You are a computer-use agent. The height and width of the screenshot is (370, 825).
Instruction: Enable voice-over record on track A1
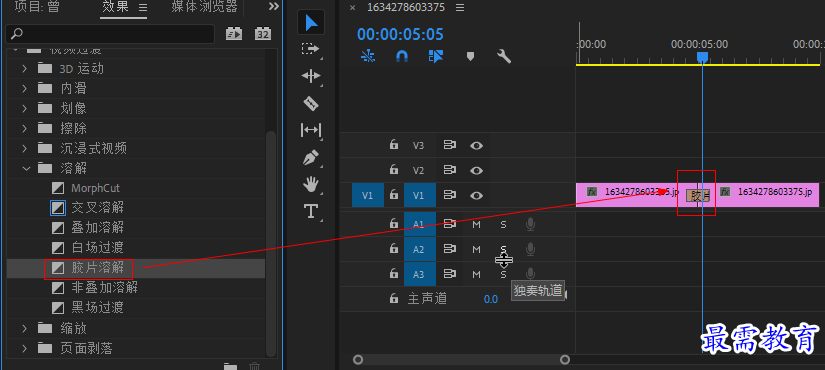coord(530,225)
